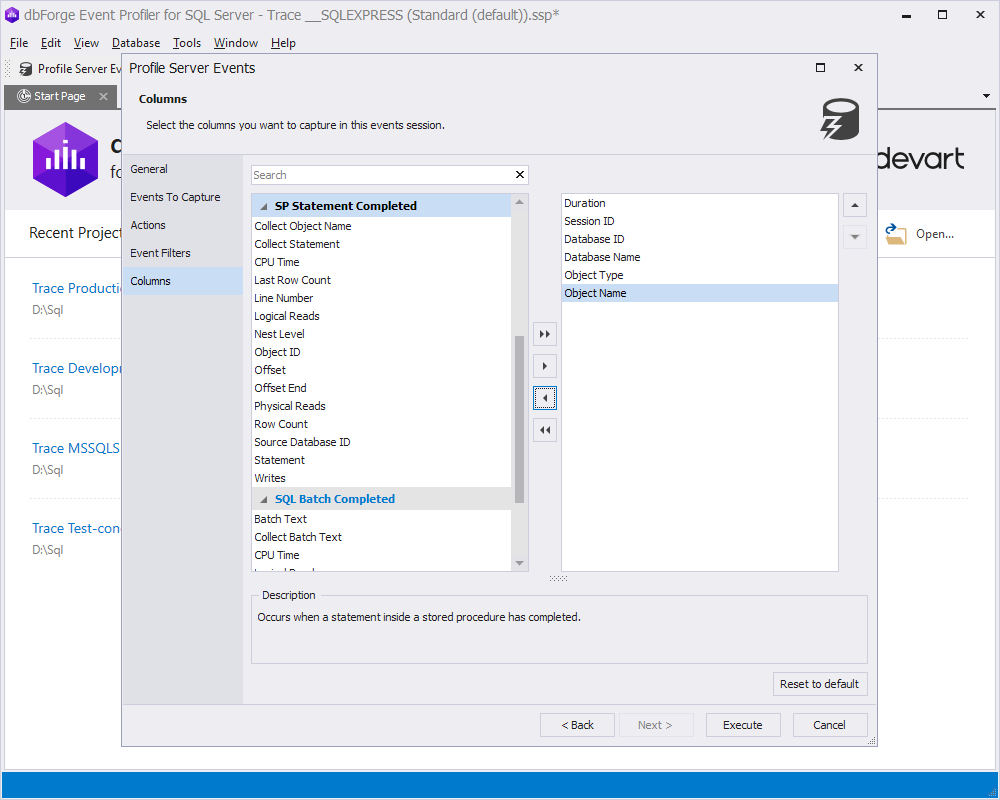Select the Columns page
Screen dimensions: 1000x800
[x=182, y=281]
